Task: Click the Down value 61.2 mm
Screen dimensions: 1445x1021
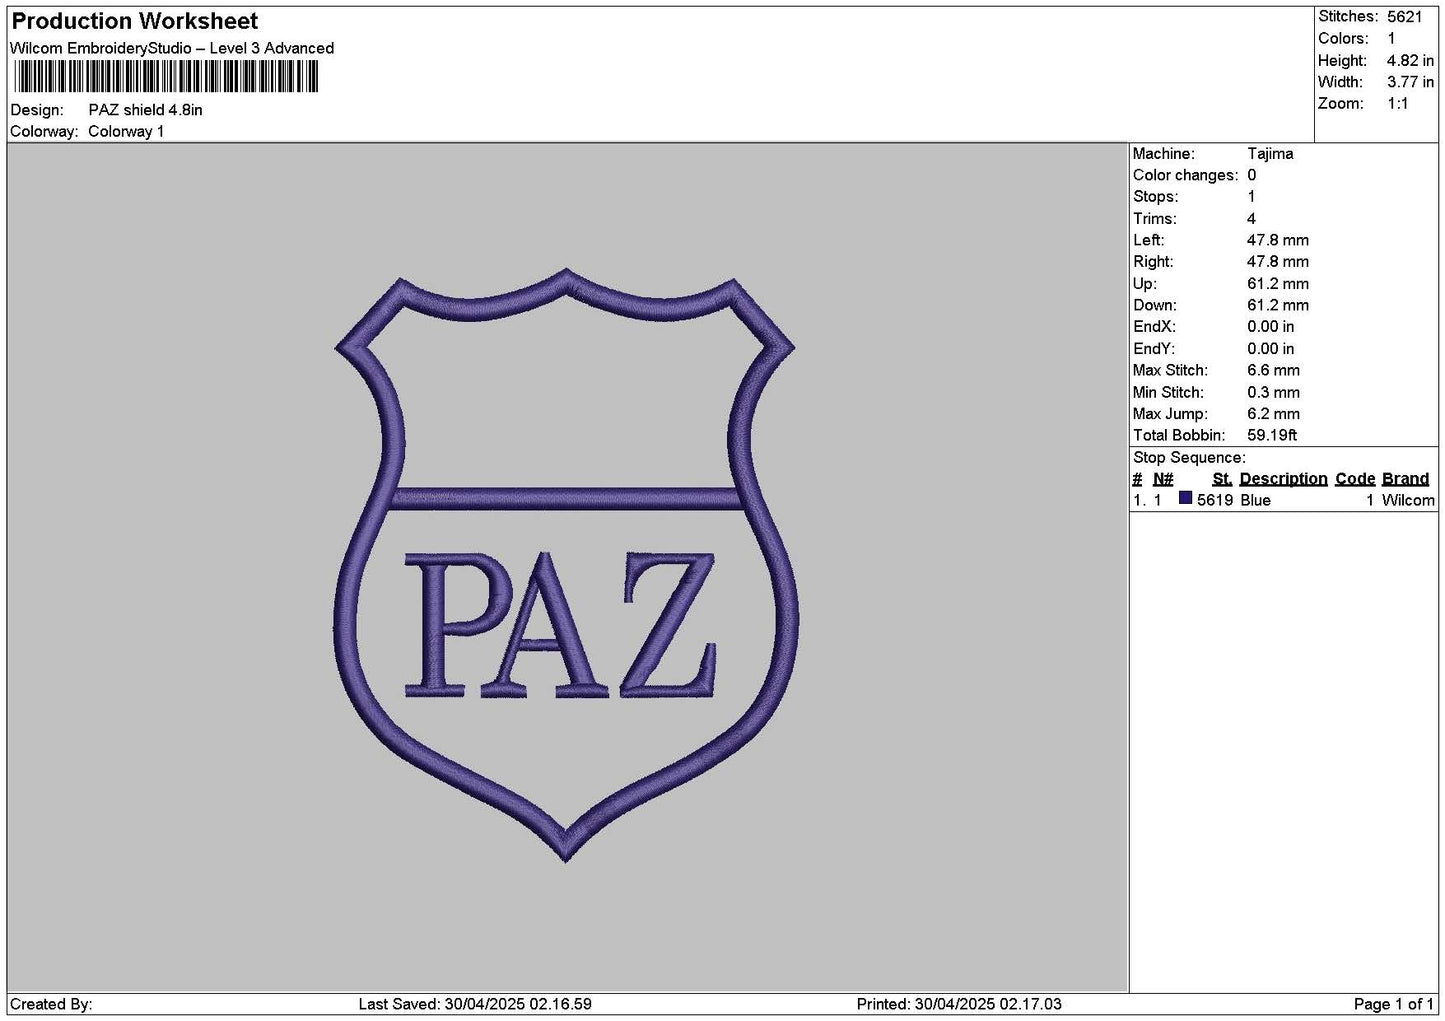Action: tap(1278, 305)
